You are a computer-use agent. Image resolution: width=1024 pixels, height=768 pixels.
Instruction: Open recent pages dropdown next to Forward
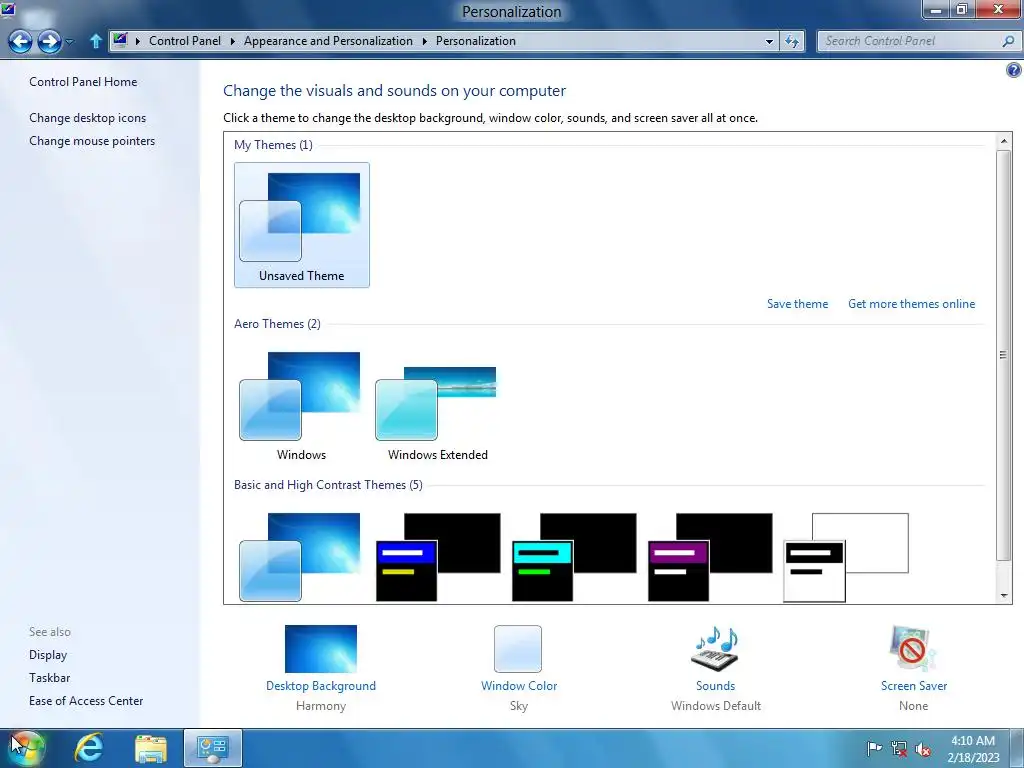[x=69, y=42]
